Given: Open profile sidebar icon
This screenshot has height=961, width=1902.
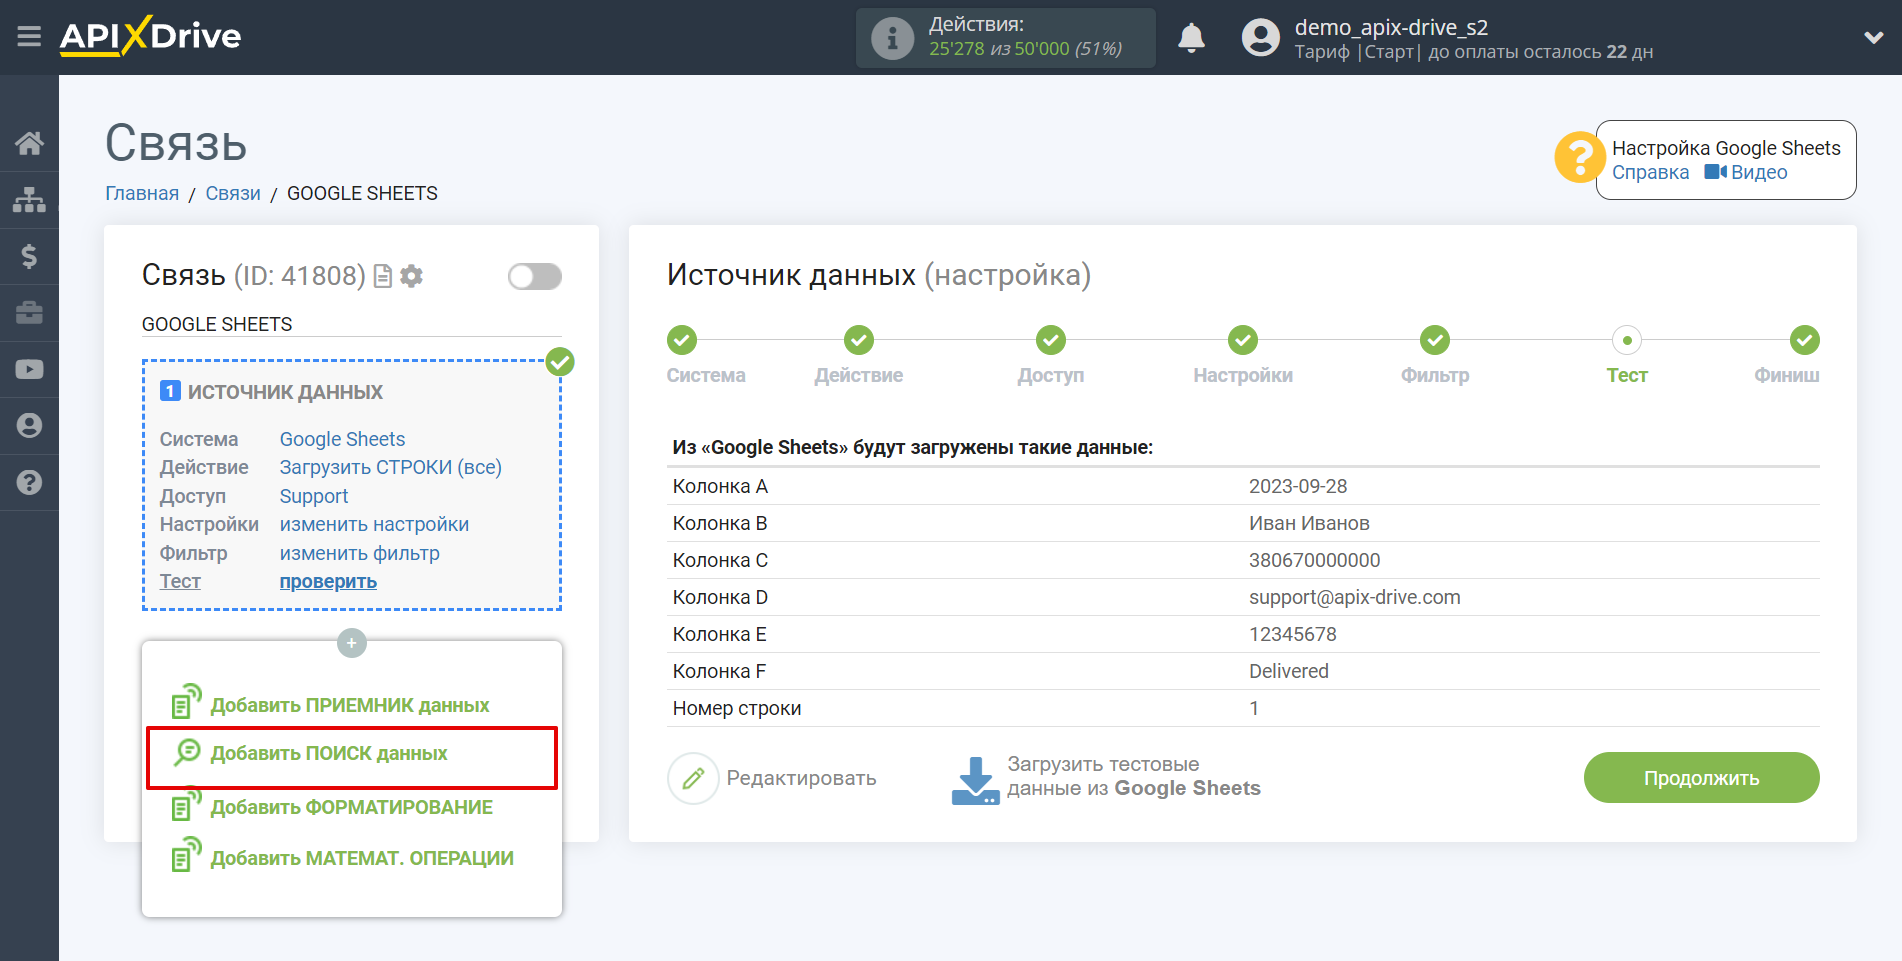Looking at the screenshot, I should pos(29,426).
